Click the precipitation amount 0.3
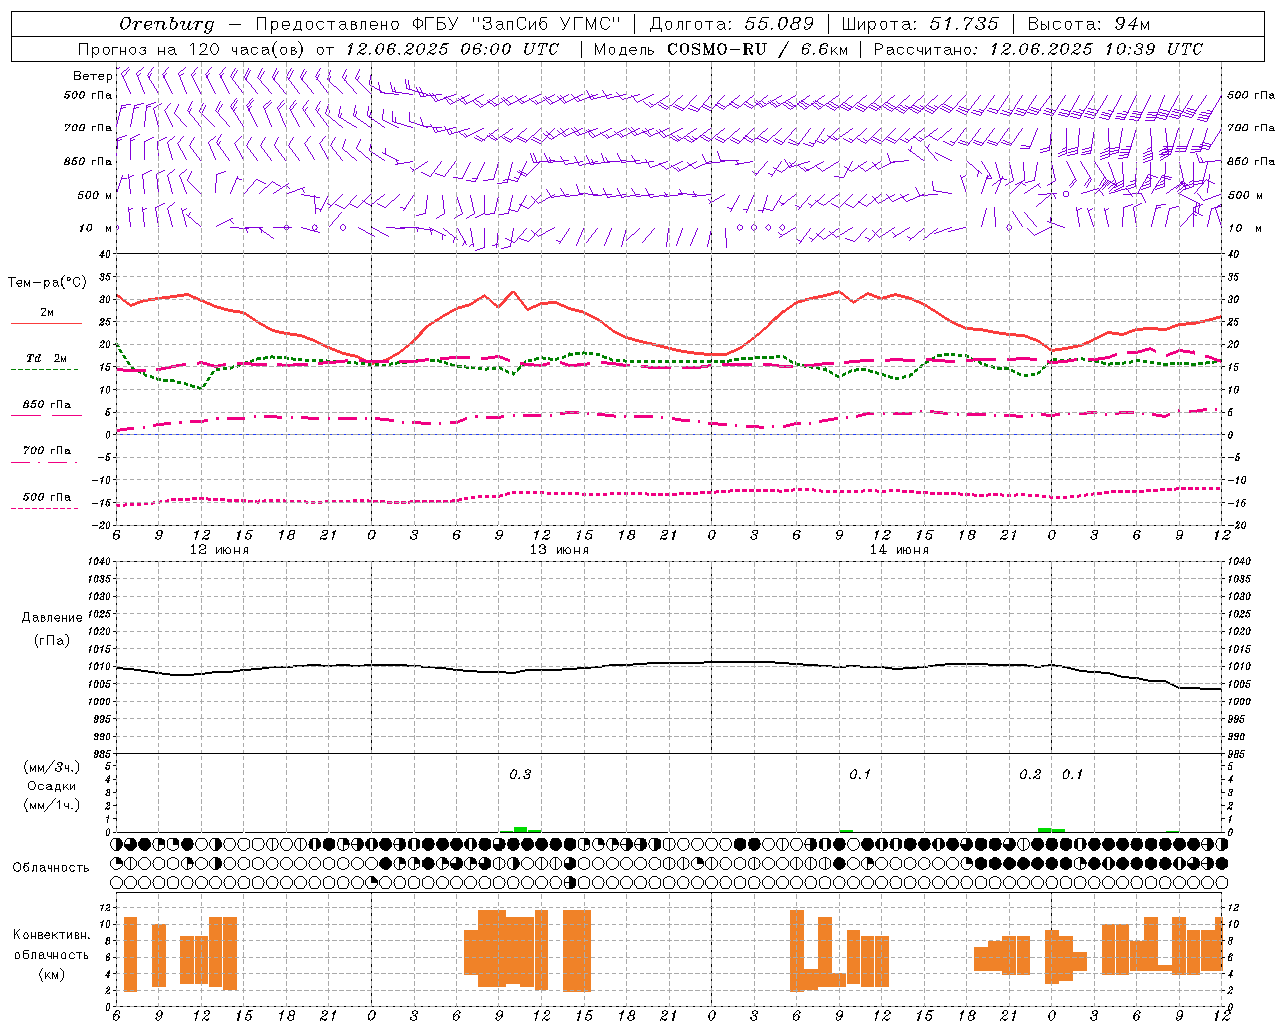The width and height of the screenshot is (1280, 1024). coord(520,774)
